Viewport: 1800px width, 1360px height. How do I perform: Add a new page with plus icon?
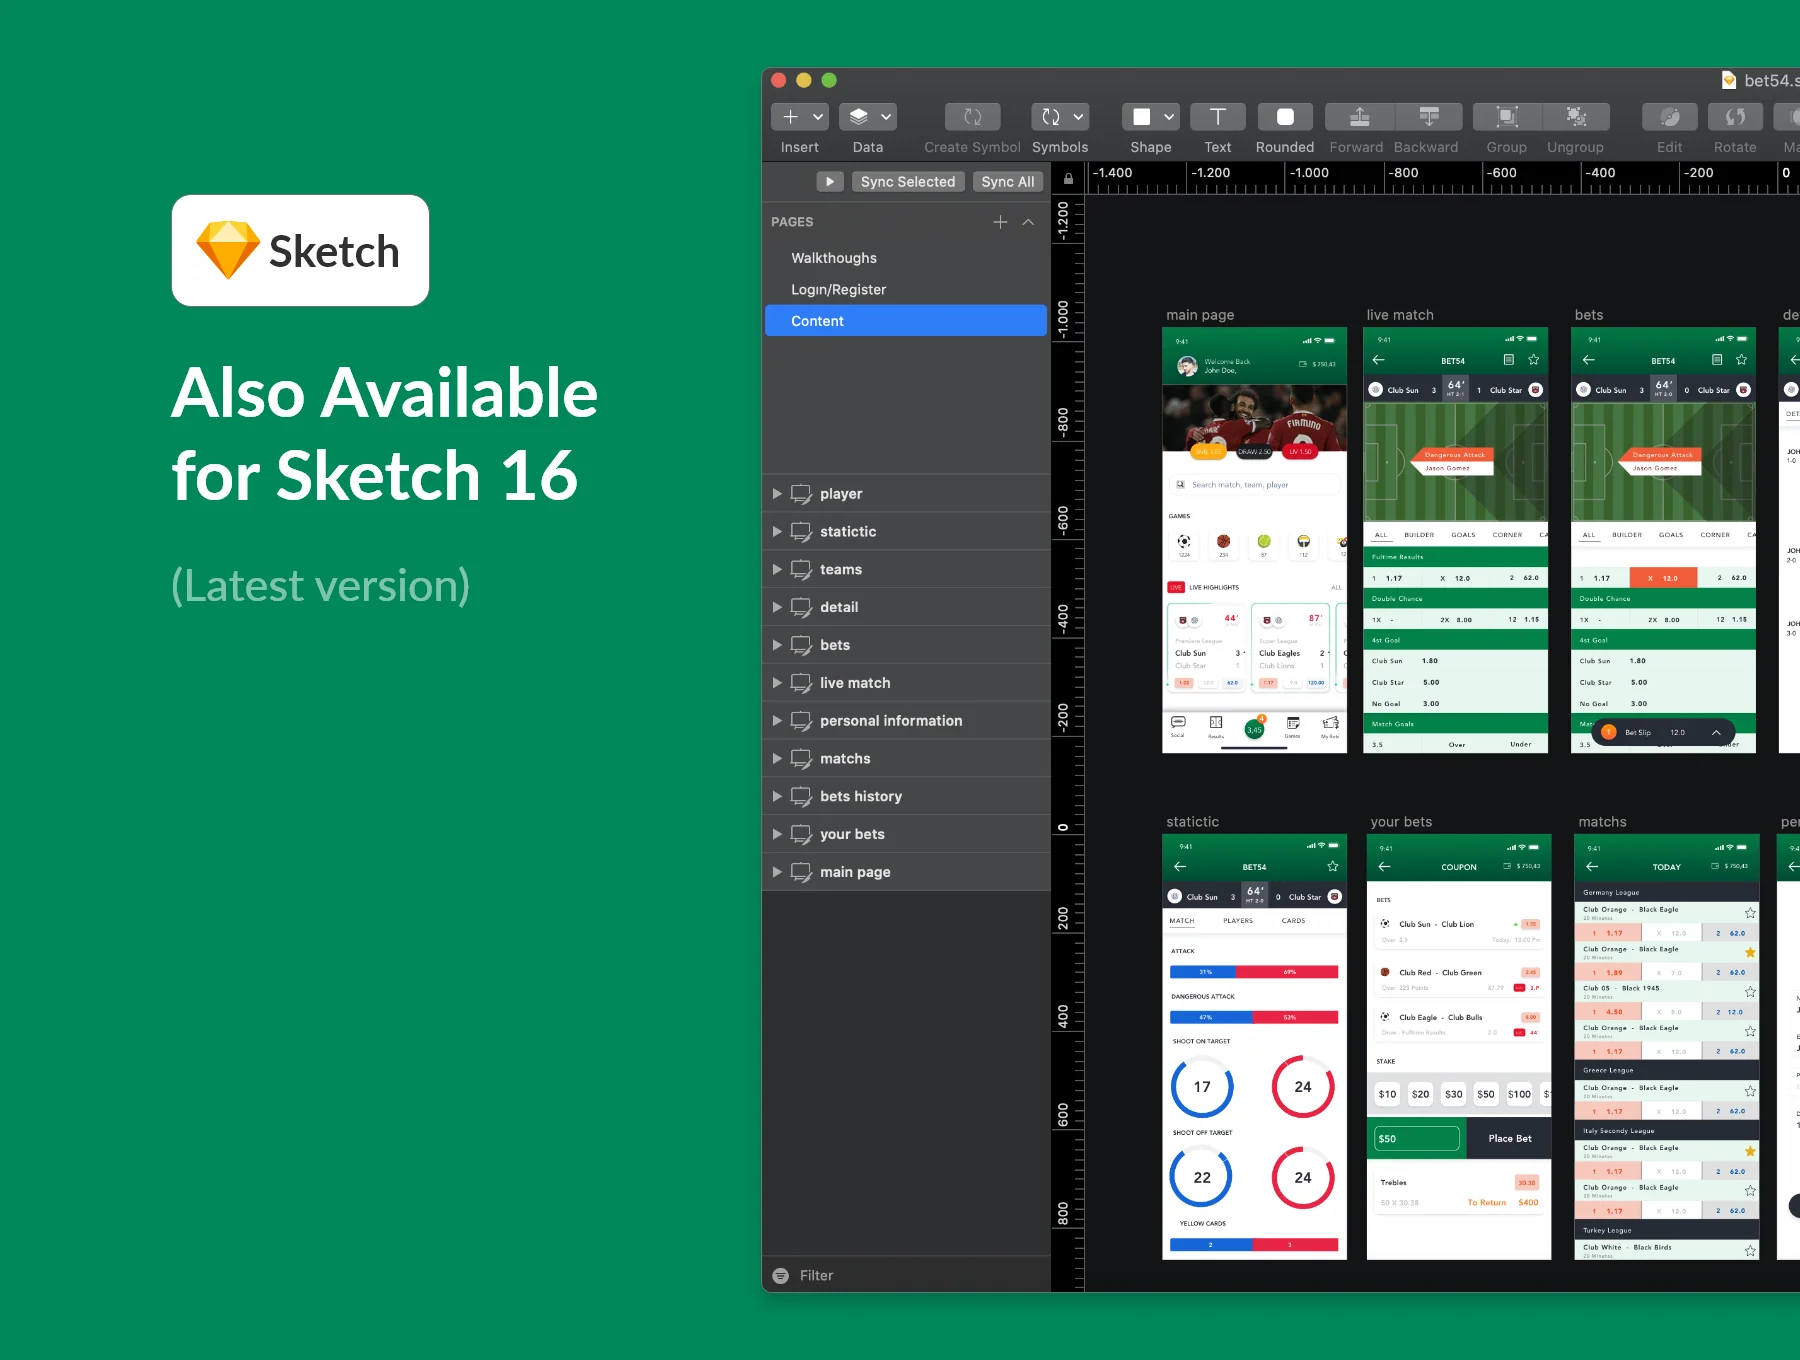1000,222
